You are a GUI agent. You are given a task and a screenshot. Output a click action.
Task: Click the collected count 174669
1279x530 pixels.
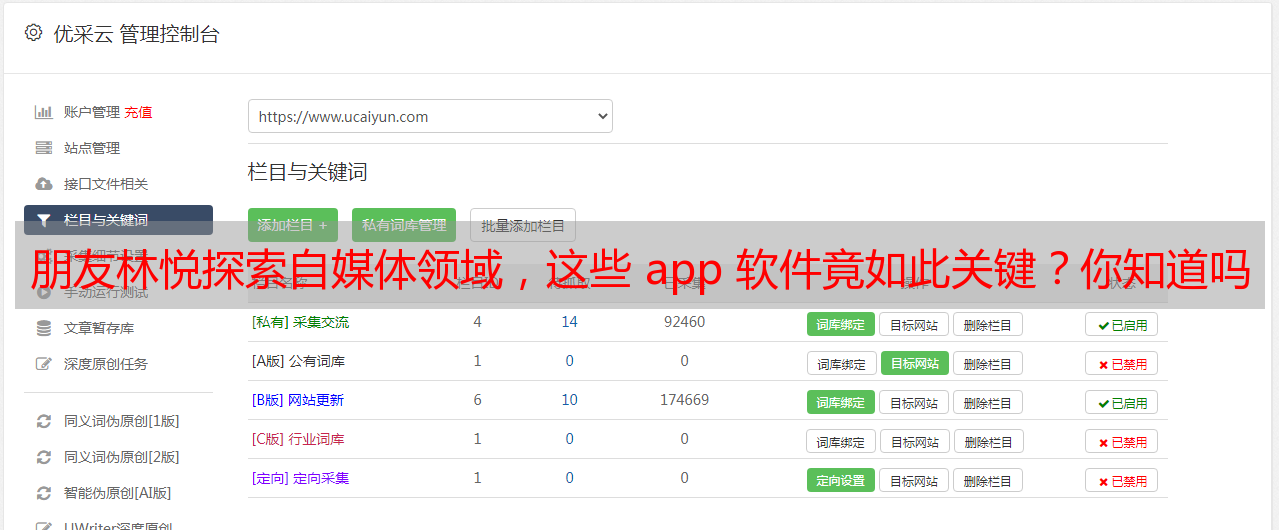684,400
